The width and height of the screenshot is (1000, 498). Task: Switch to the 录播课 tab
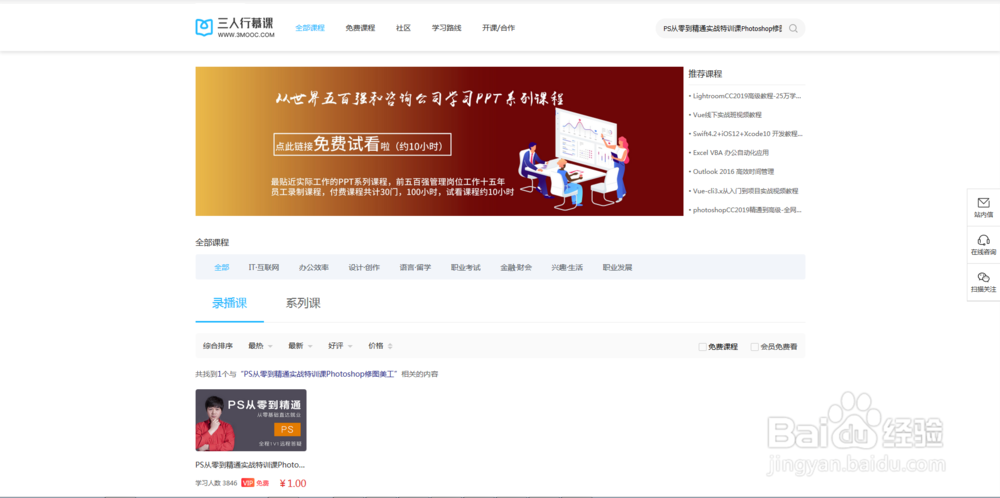[230, 303]
